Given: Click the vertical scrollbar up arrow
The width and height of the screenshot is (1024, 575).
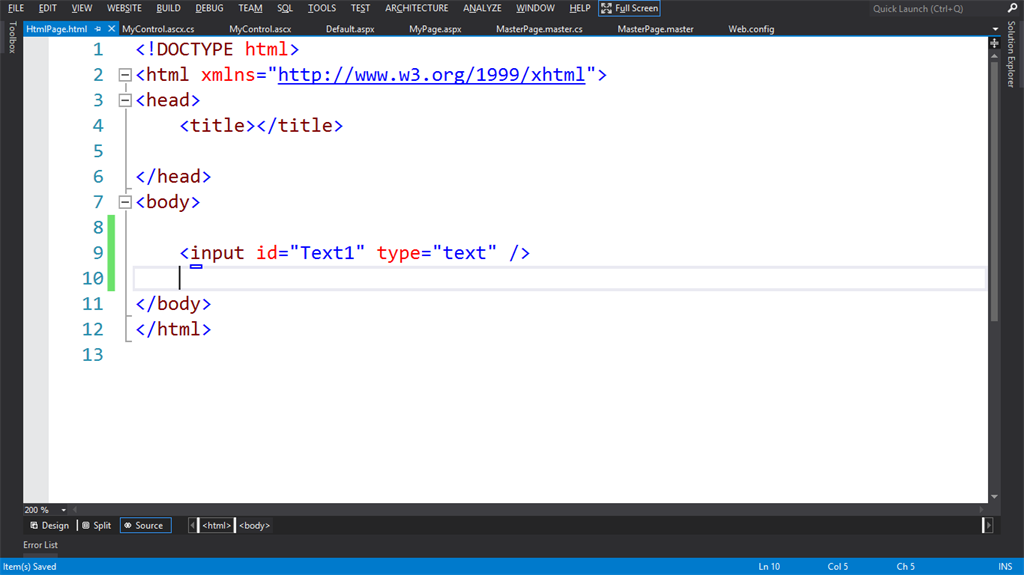Looking at the screenshot, I should tap(994, 56).
